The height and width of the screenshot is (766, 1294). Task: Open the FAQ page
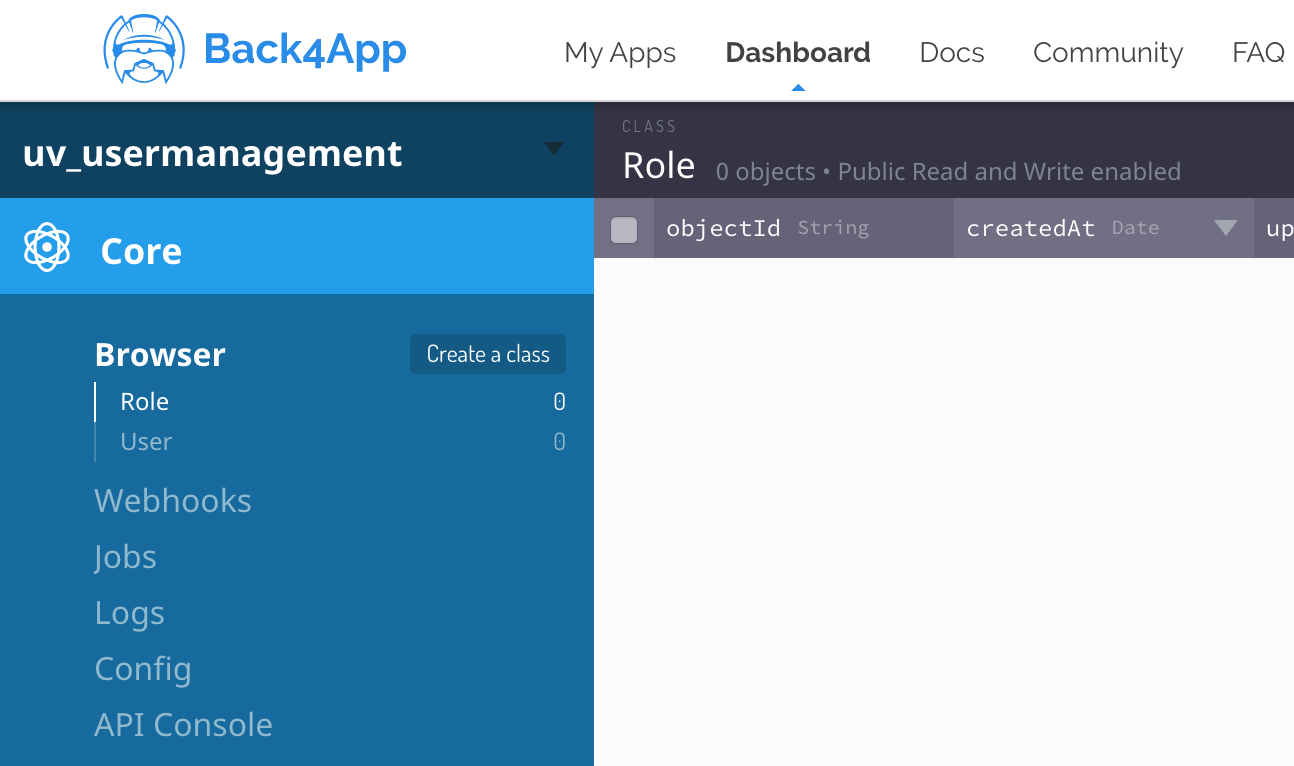pos(1258,52)
